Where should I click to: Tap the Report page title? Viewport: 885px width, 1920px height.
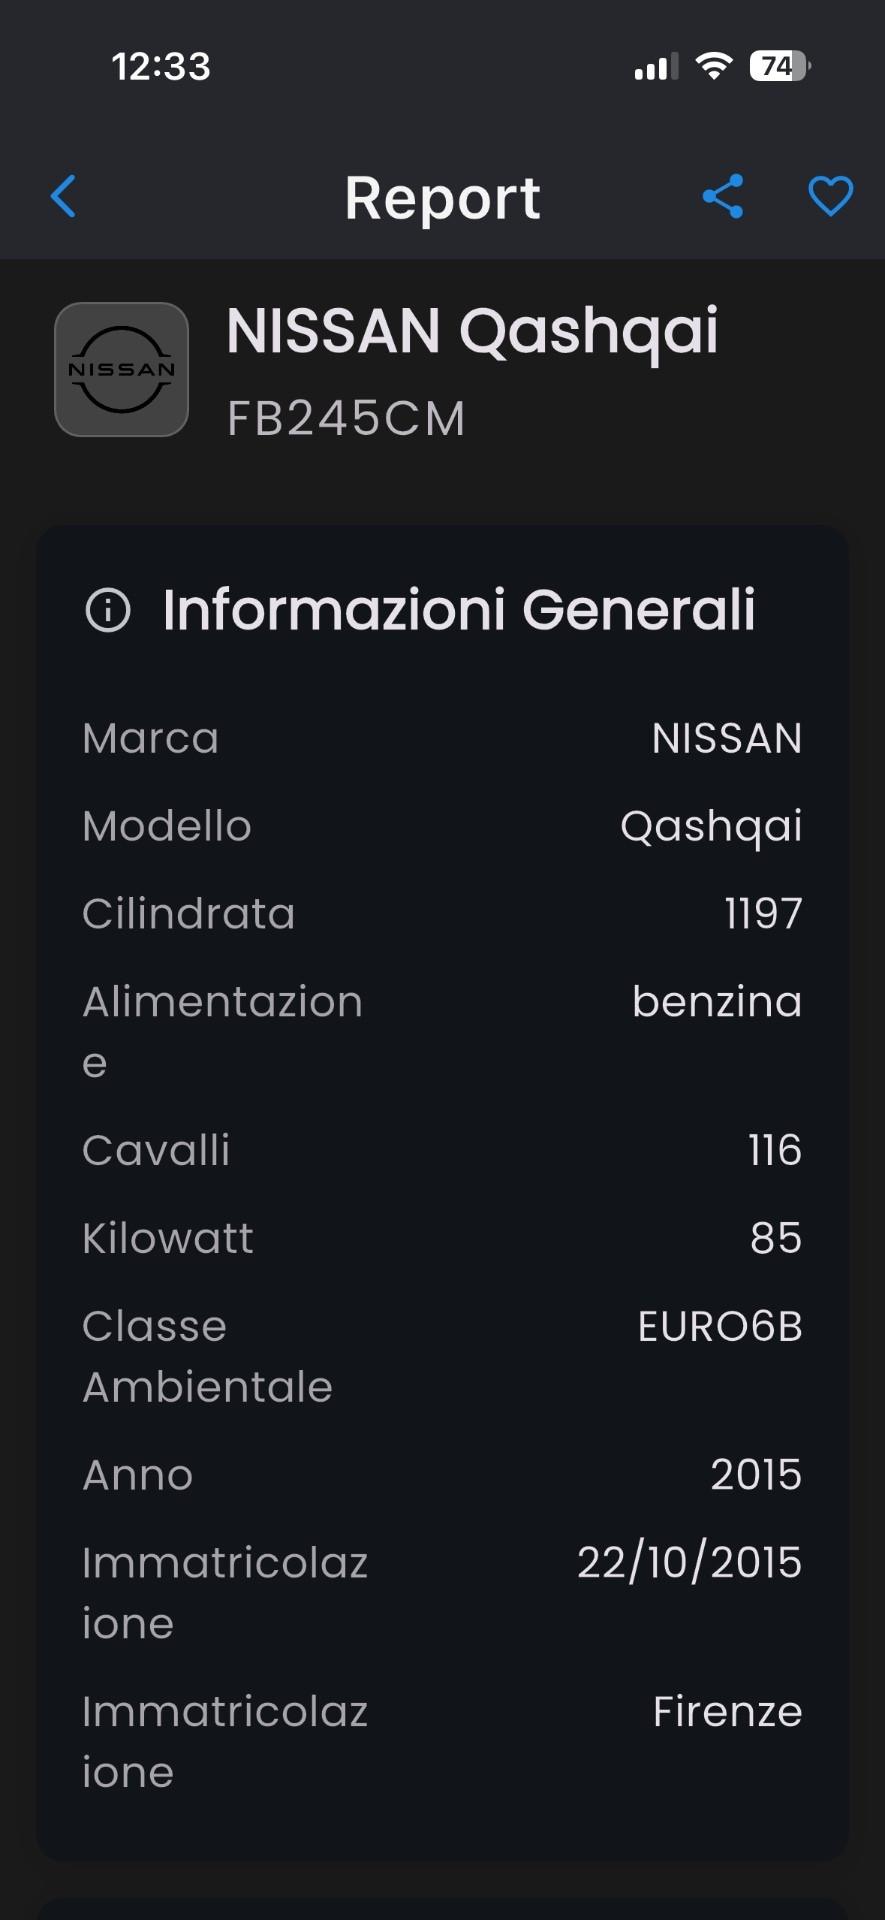click(x=442, y=197)
